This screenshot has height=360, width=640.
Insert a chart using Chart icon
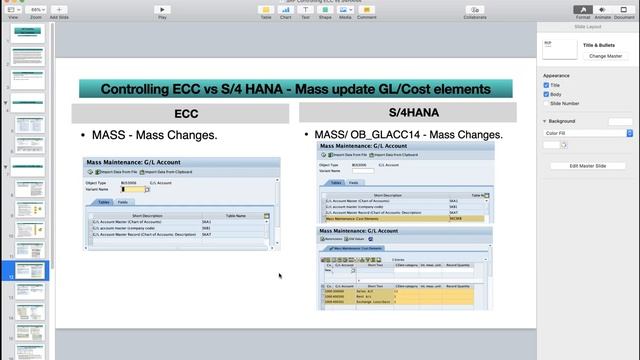click(286, 10)
